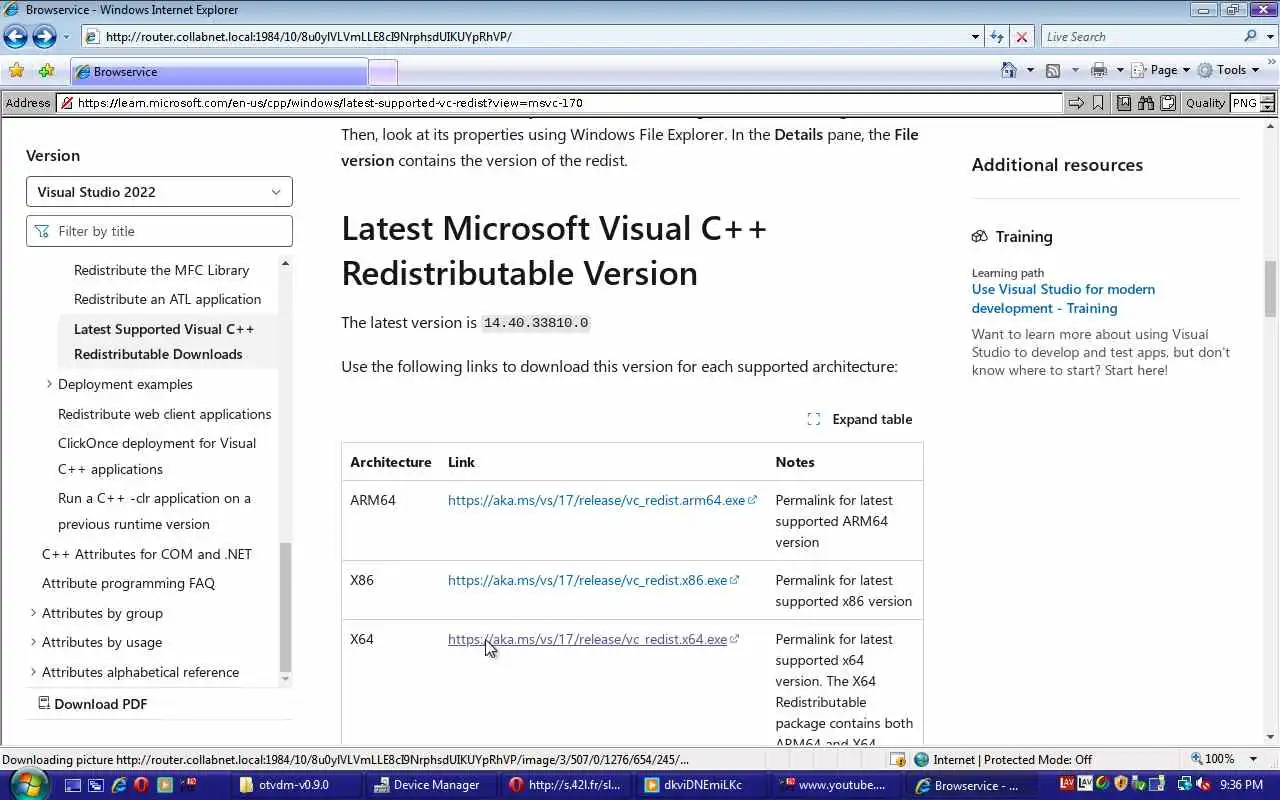
Task: Select the Browservice tab
Action: tap(219, 72)
